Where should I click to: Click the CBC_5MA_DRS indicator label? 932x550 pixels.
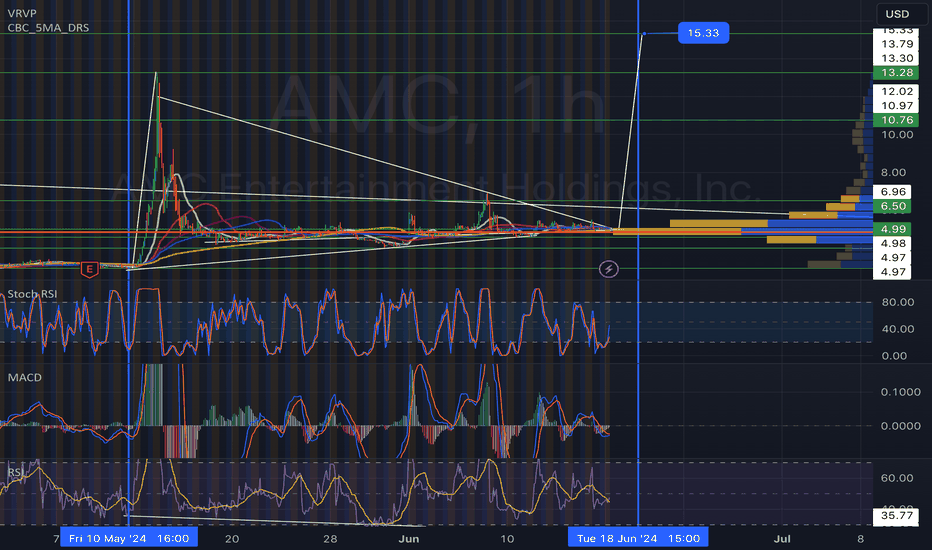[x=48, y=27]
